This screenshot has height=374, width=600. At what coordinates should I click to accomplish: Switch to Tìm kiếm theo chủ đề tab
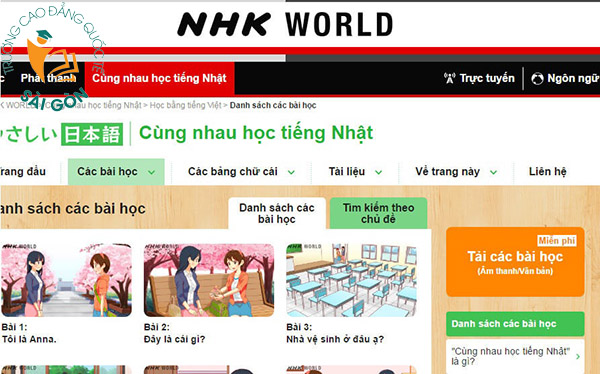coord(378,213)
